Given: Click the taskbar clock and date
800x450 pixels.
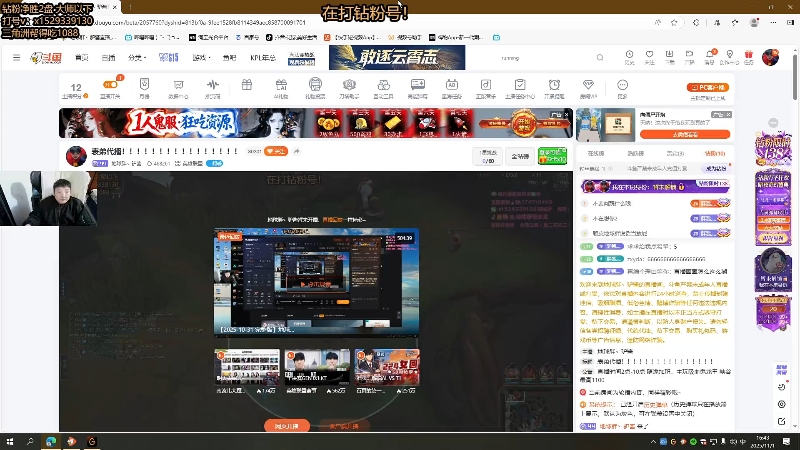Looking at the screenshot, I should point(763,442).
